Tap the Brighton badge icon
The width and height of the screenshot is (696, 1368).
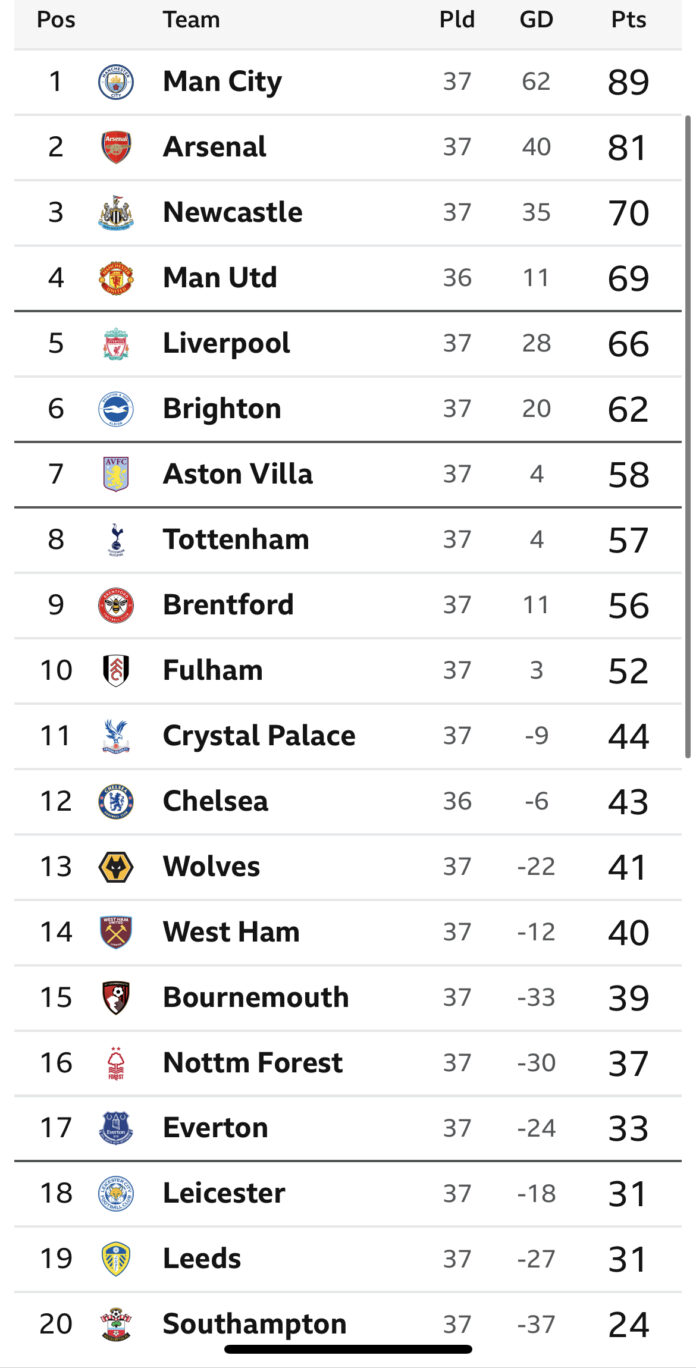(x=116, y=409)
